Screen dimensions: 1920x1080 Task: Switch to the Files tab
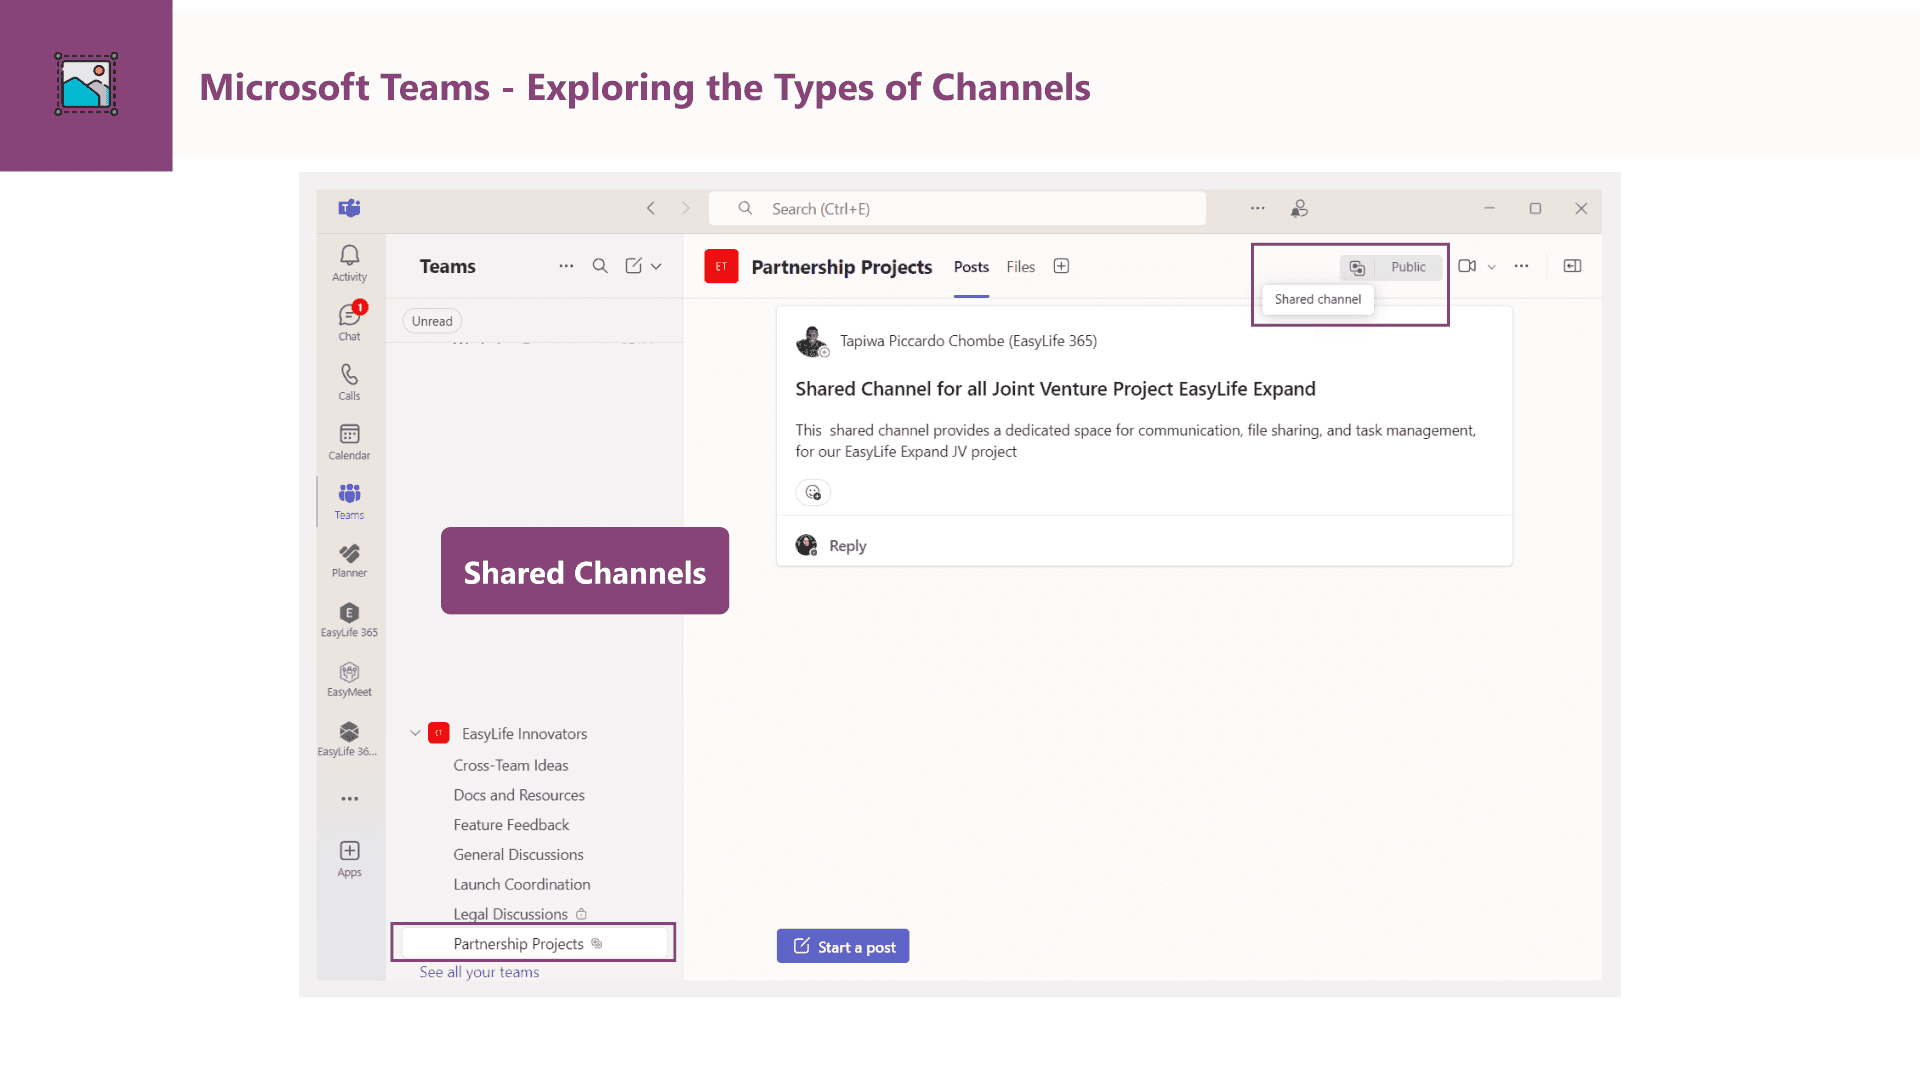point(1020,267)
